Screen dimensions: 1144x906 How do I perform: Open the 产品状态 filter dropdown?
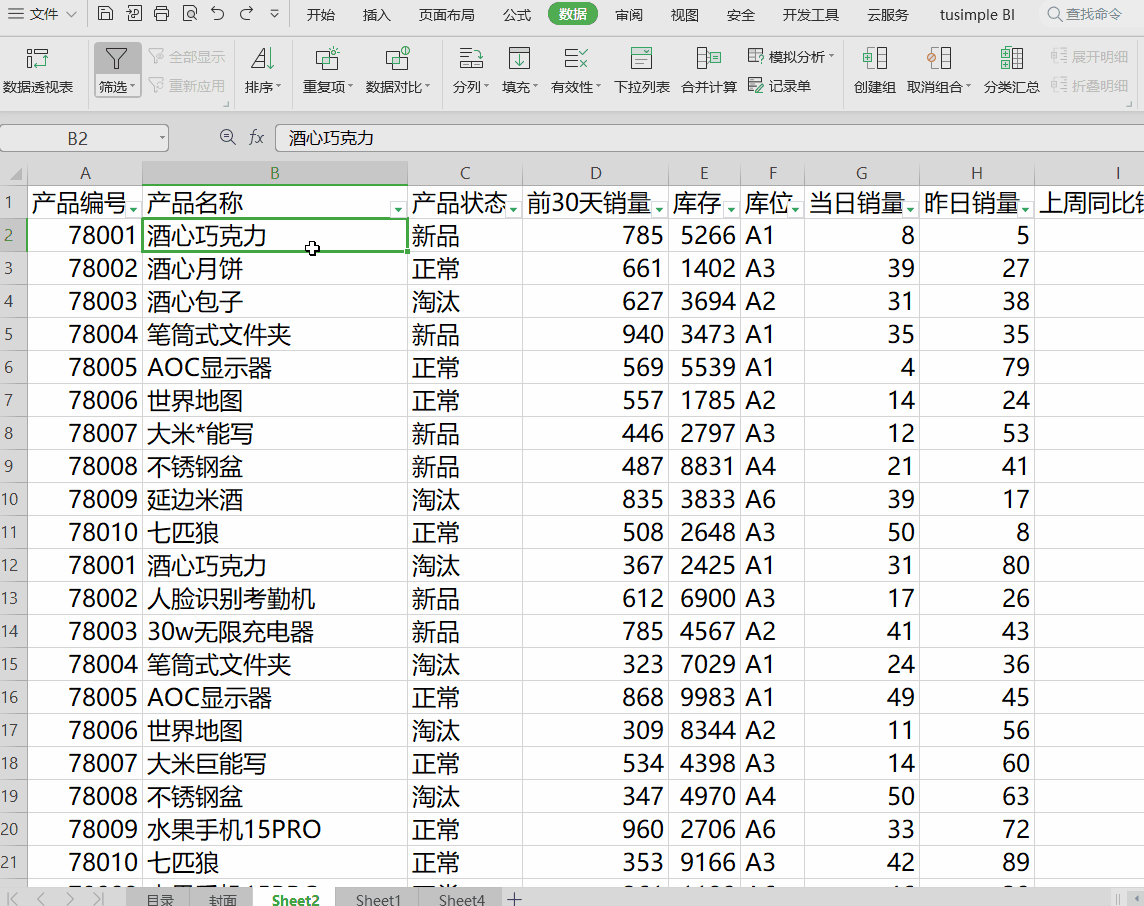(513, 209)
